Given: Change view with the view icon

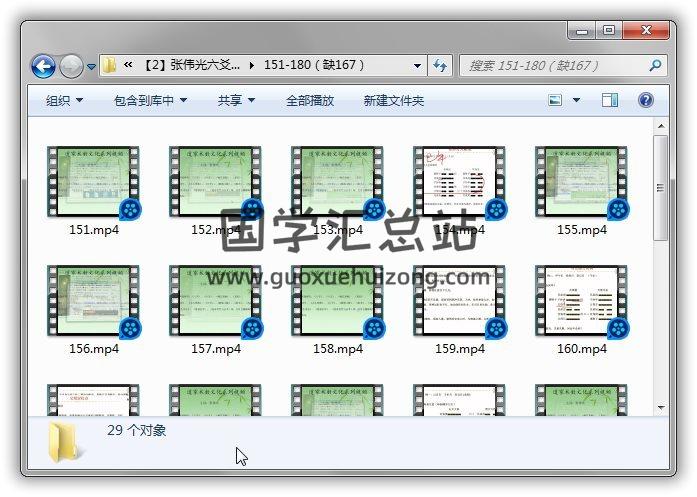Looking at the screenshot, I should pyautogui.click(x=555, y=100).
